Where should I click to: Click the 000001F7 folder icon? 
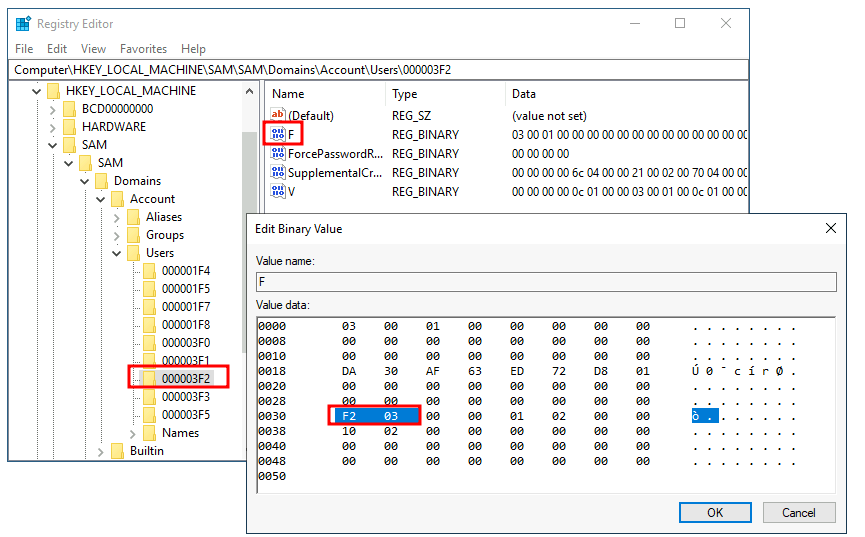149,307
